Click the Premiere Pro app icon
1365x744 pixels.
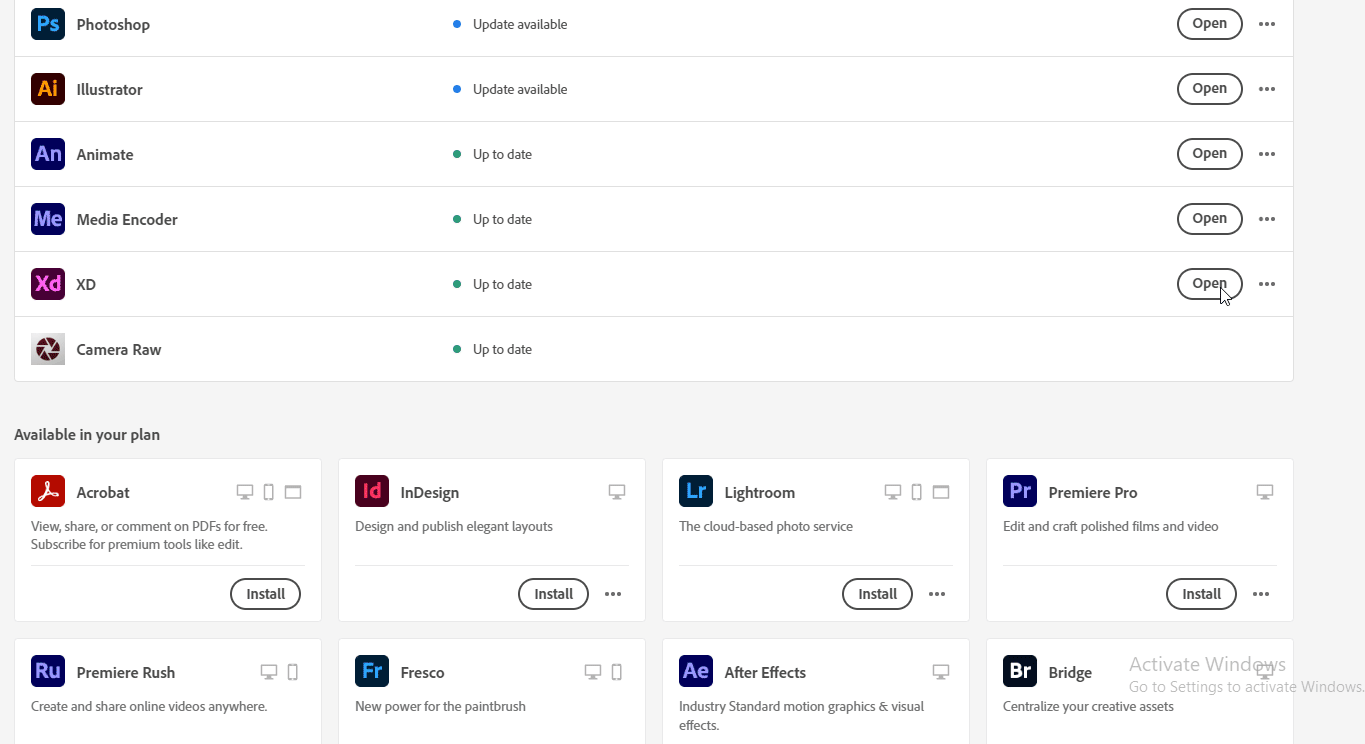pos(1020,492)
